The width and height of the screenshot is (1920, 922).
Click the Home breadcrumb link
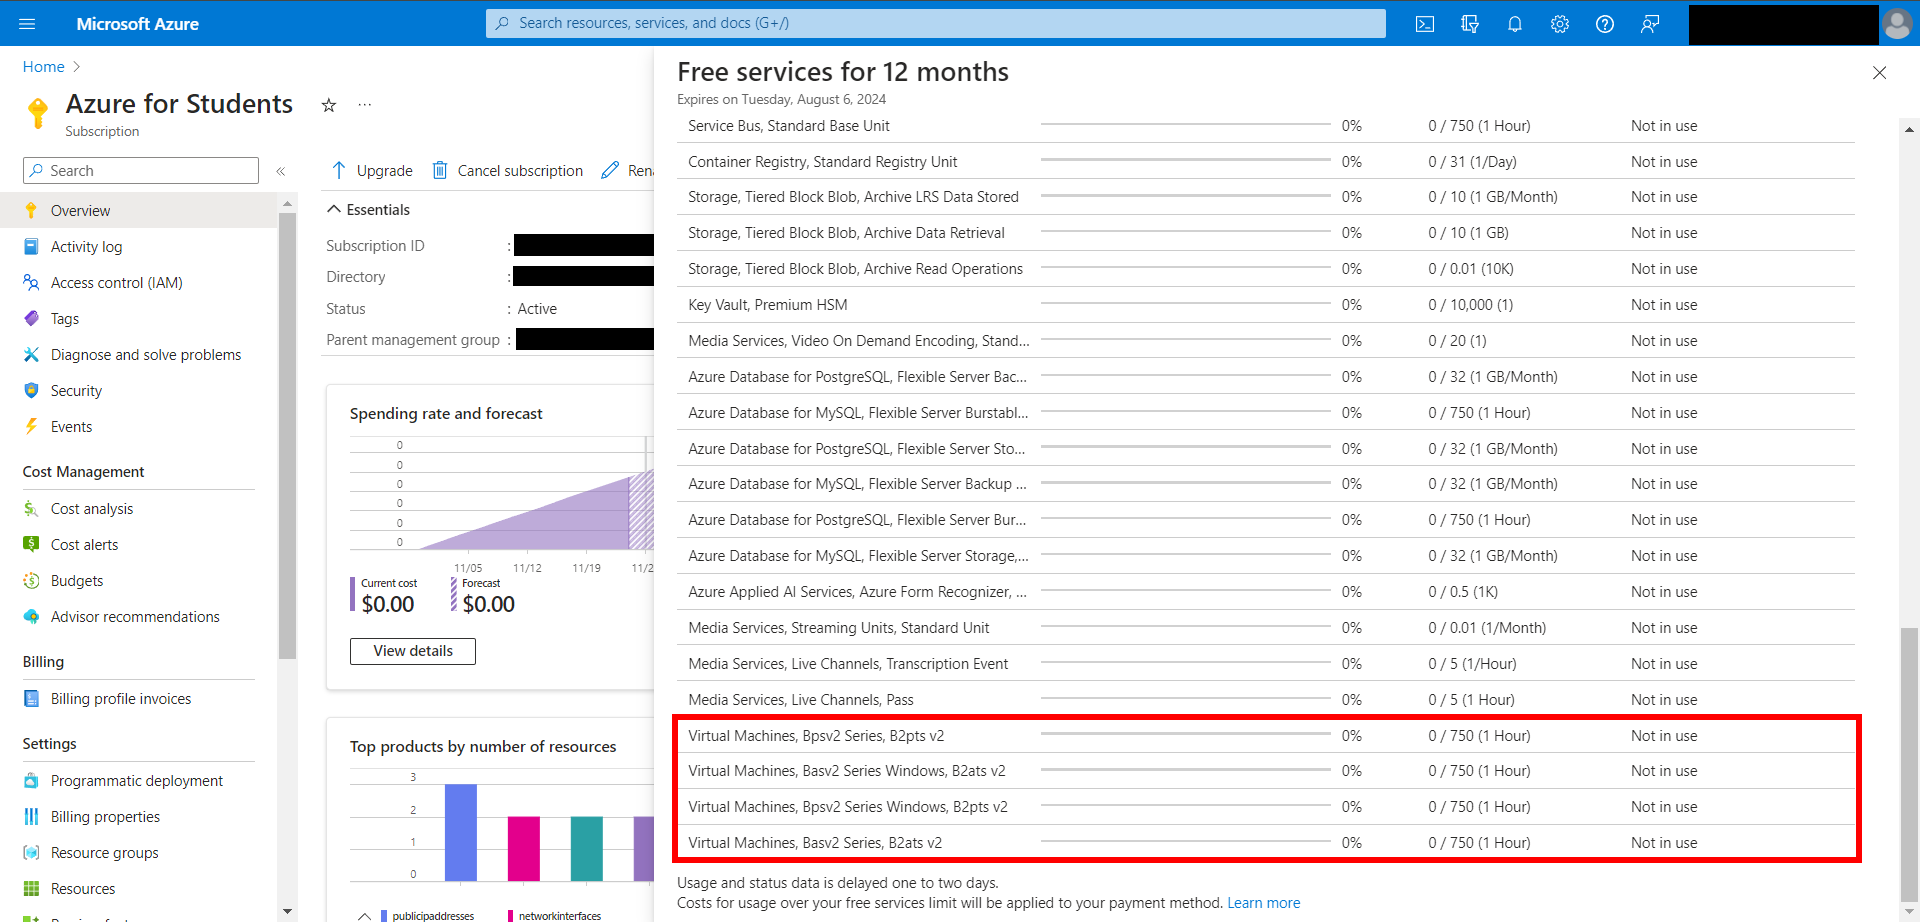click(x=43, y=67)
